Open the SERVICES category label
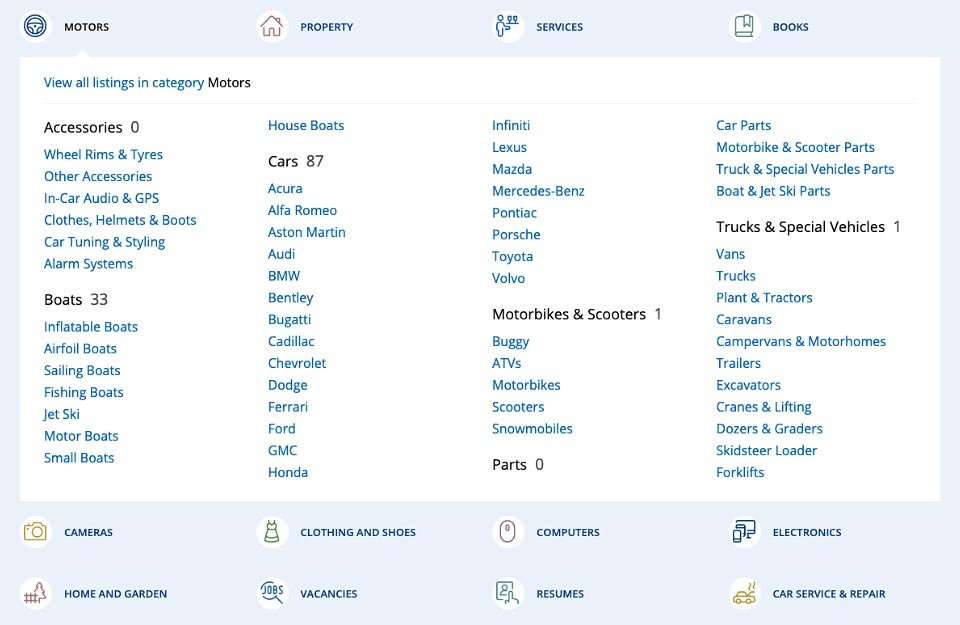Image resolution: width=960 pixels, height=625 pixels. [560, 27]
